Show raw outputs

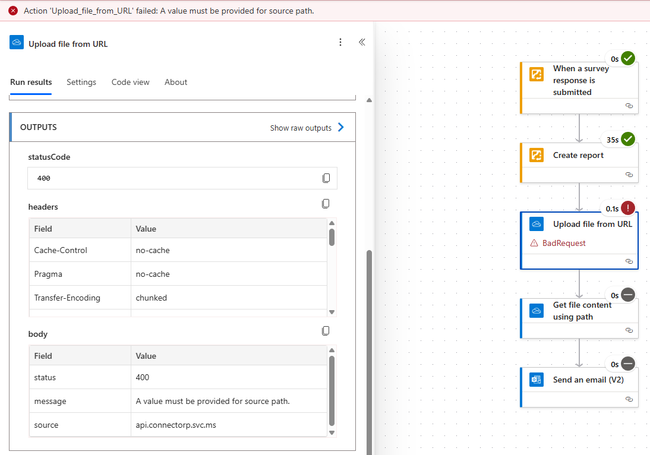[307, 128]
